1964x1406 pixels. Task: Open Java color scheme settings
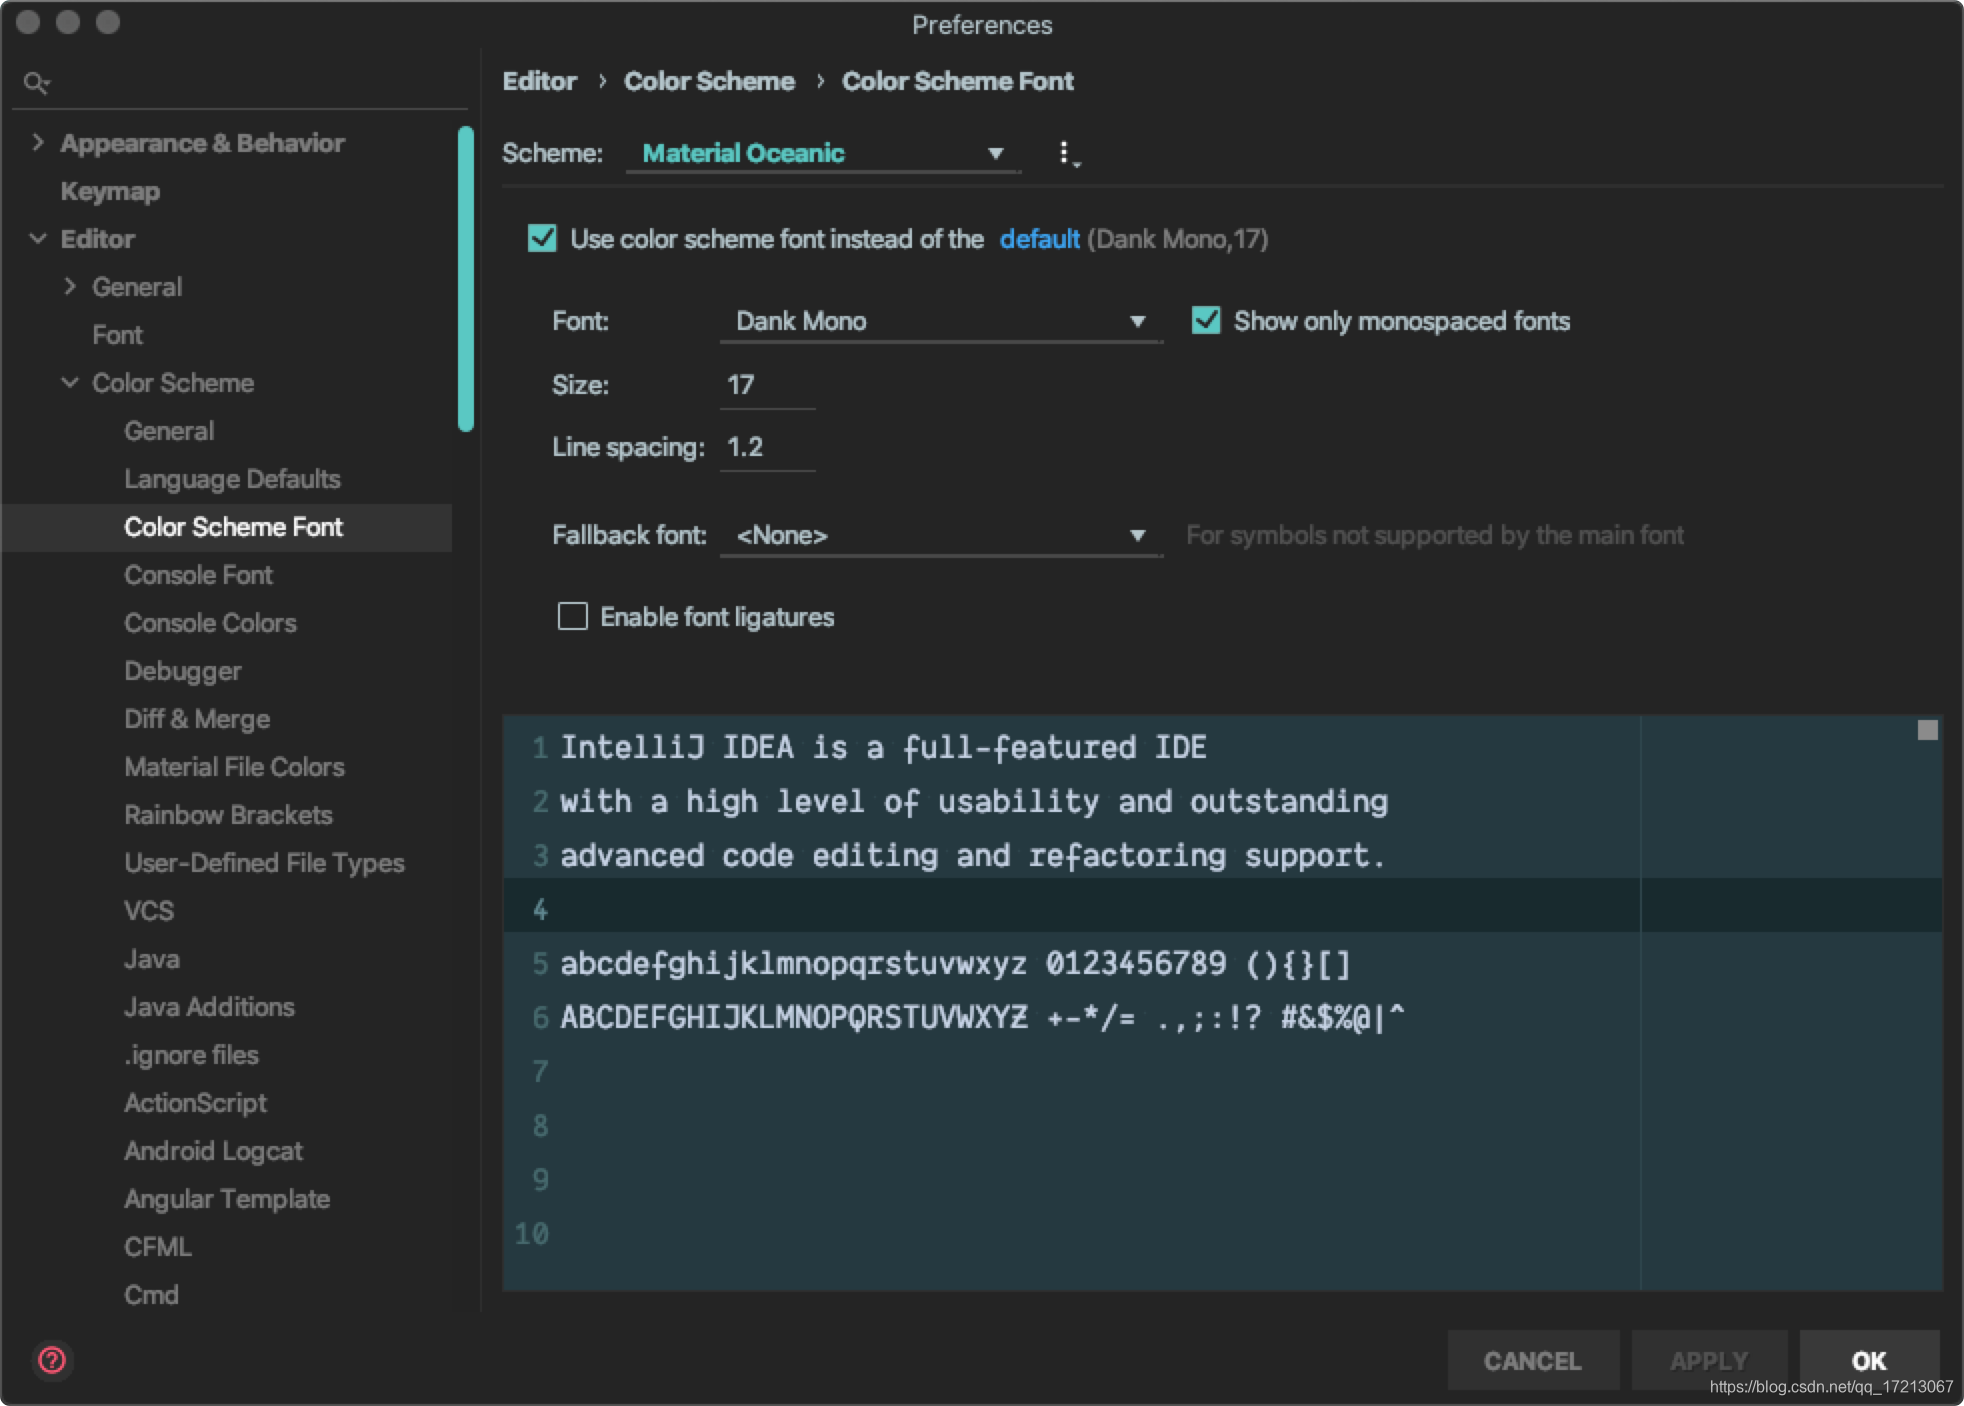[x=152, y=959]
